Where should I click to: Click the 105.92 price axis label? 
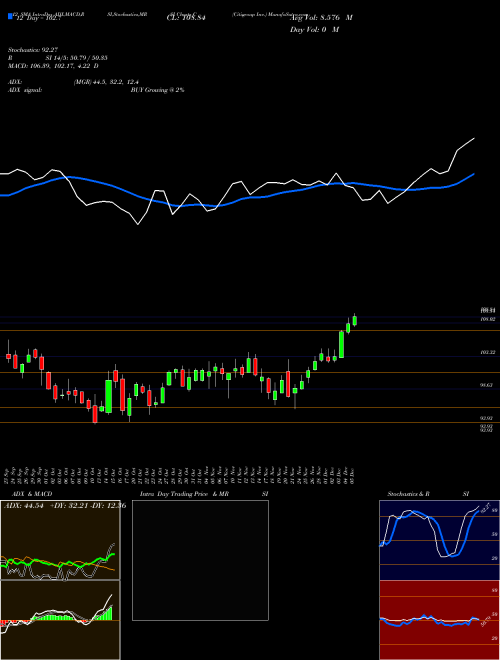click(487, 319)
